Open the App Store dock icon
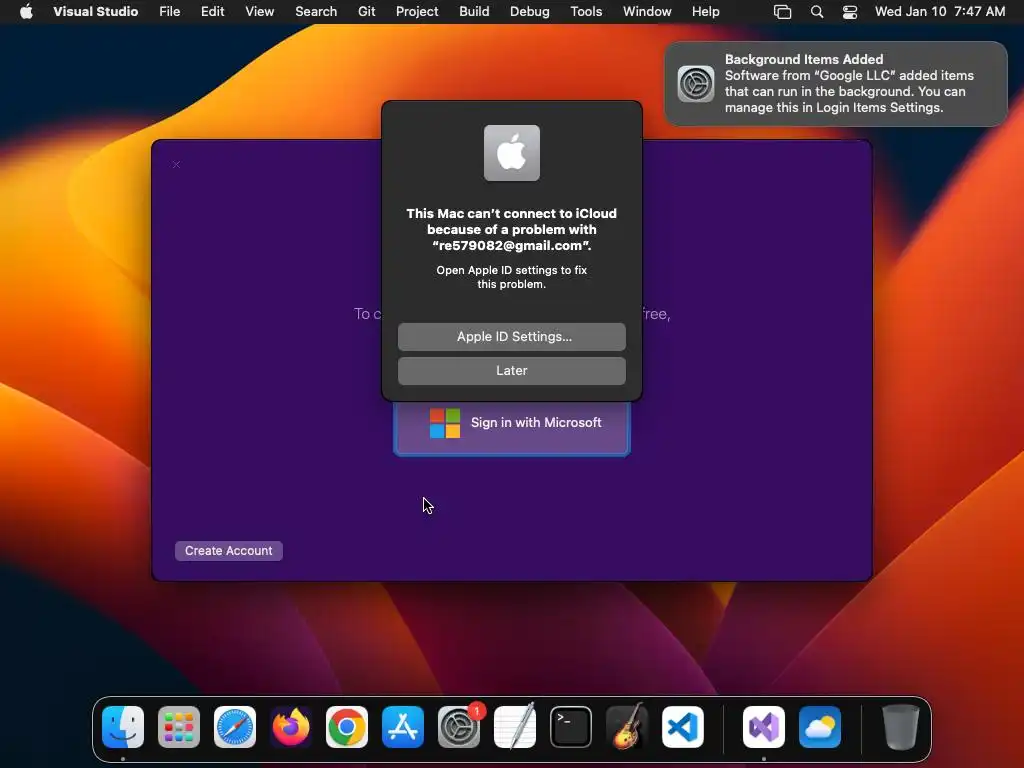1024x768 pixels. (x=403, y=727)
